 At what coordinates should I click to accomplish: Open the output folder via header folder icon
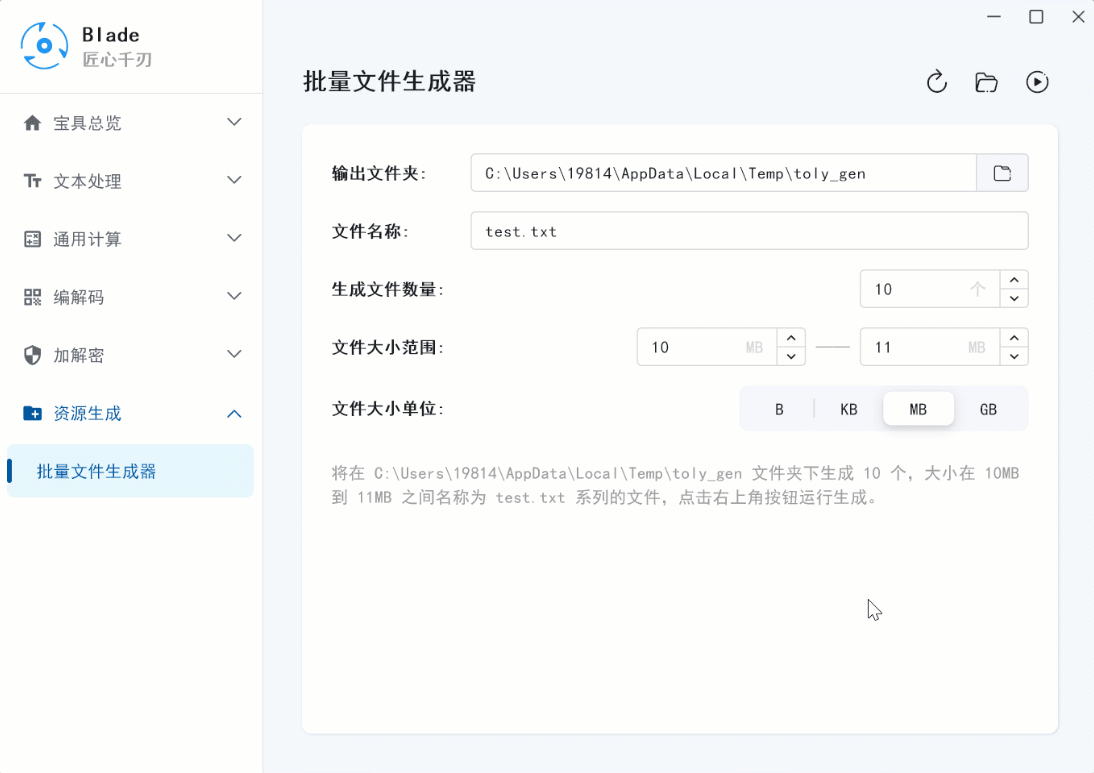986,82
